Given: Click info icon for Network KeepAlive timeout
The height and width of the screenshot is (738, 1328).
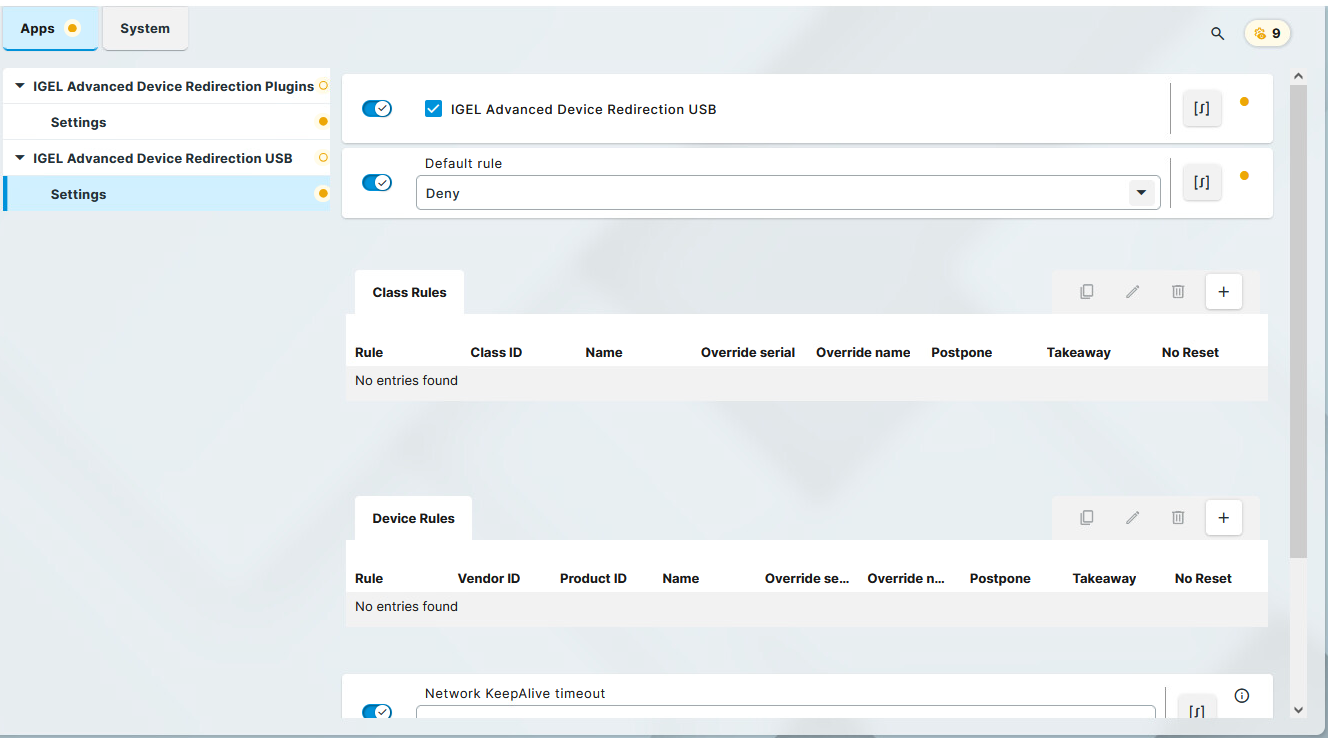Looking at the screenshot, I should coord(1242,696).
